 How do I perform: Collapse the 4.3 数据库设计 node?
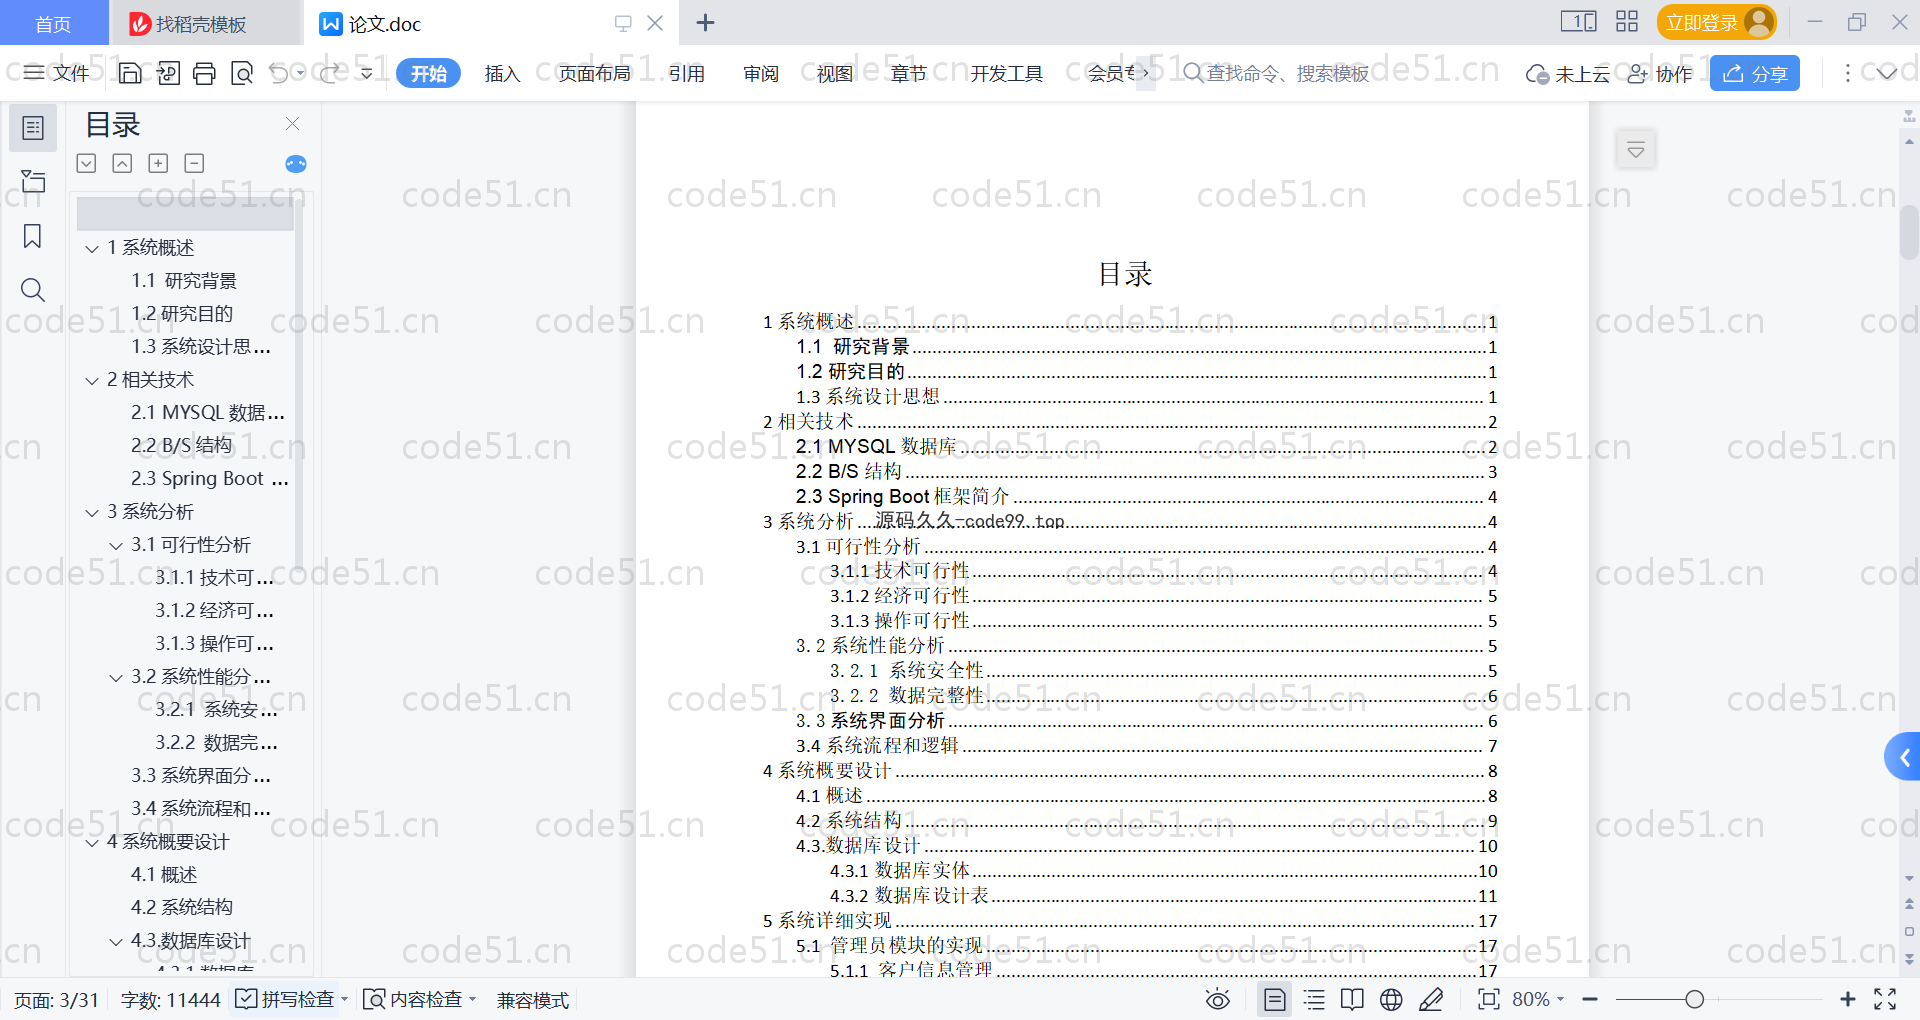(116, 941)
